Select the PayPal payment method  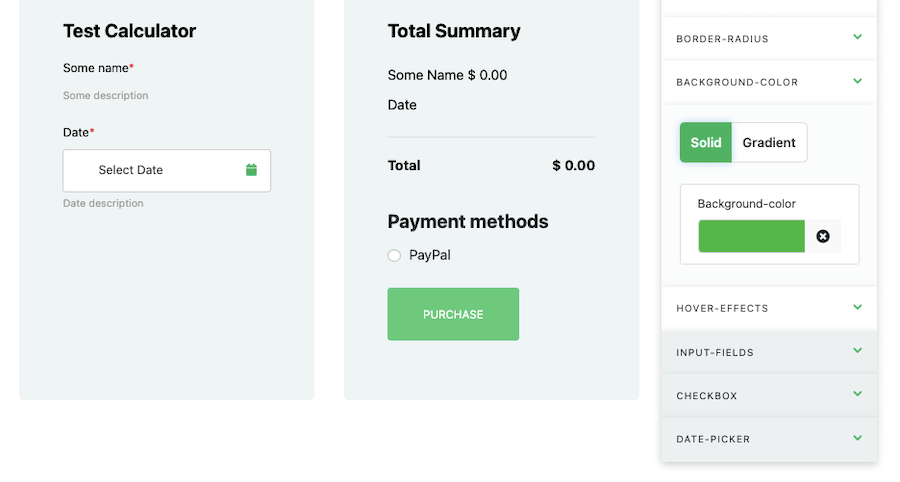(x=394, y=255)
